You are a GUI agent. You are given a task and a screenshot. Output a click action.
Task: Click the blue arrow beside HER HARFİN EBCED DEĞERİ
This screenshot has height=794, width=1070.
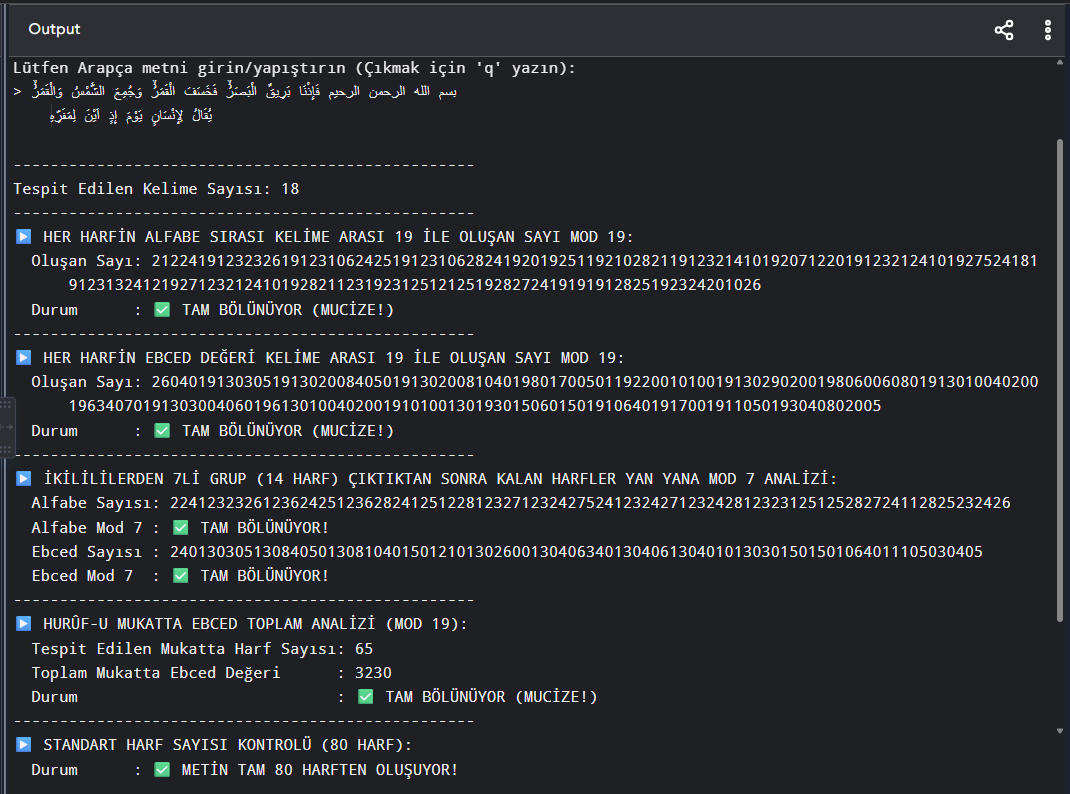pyautogui.click(x=24, y=357)
